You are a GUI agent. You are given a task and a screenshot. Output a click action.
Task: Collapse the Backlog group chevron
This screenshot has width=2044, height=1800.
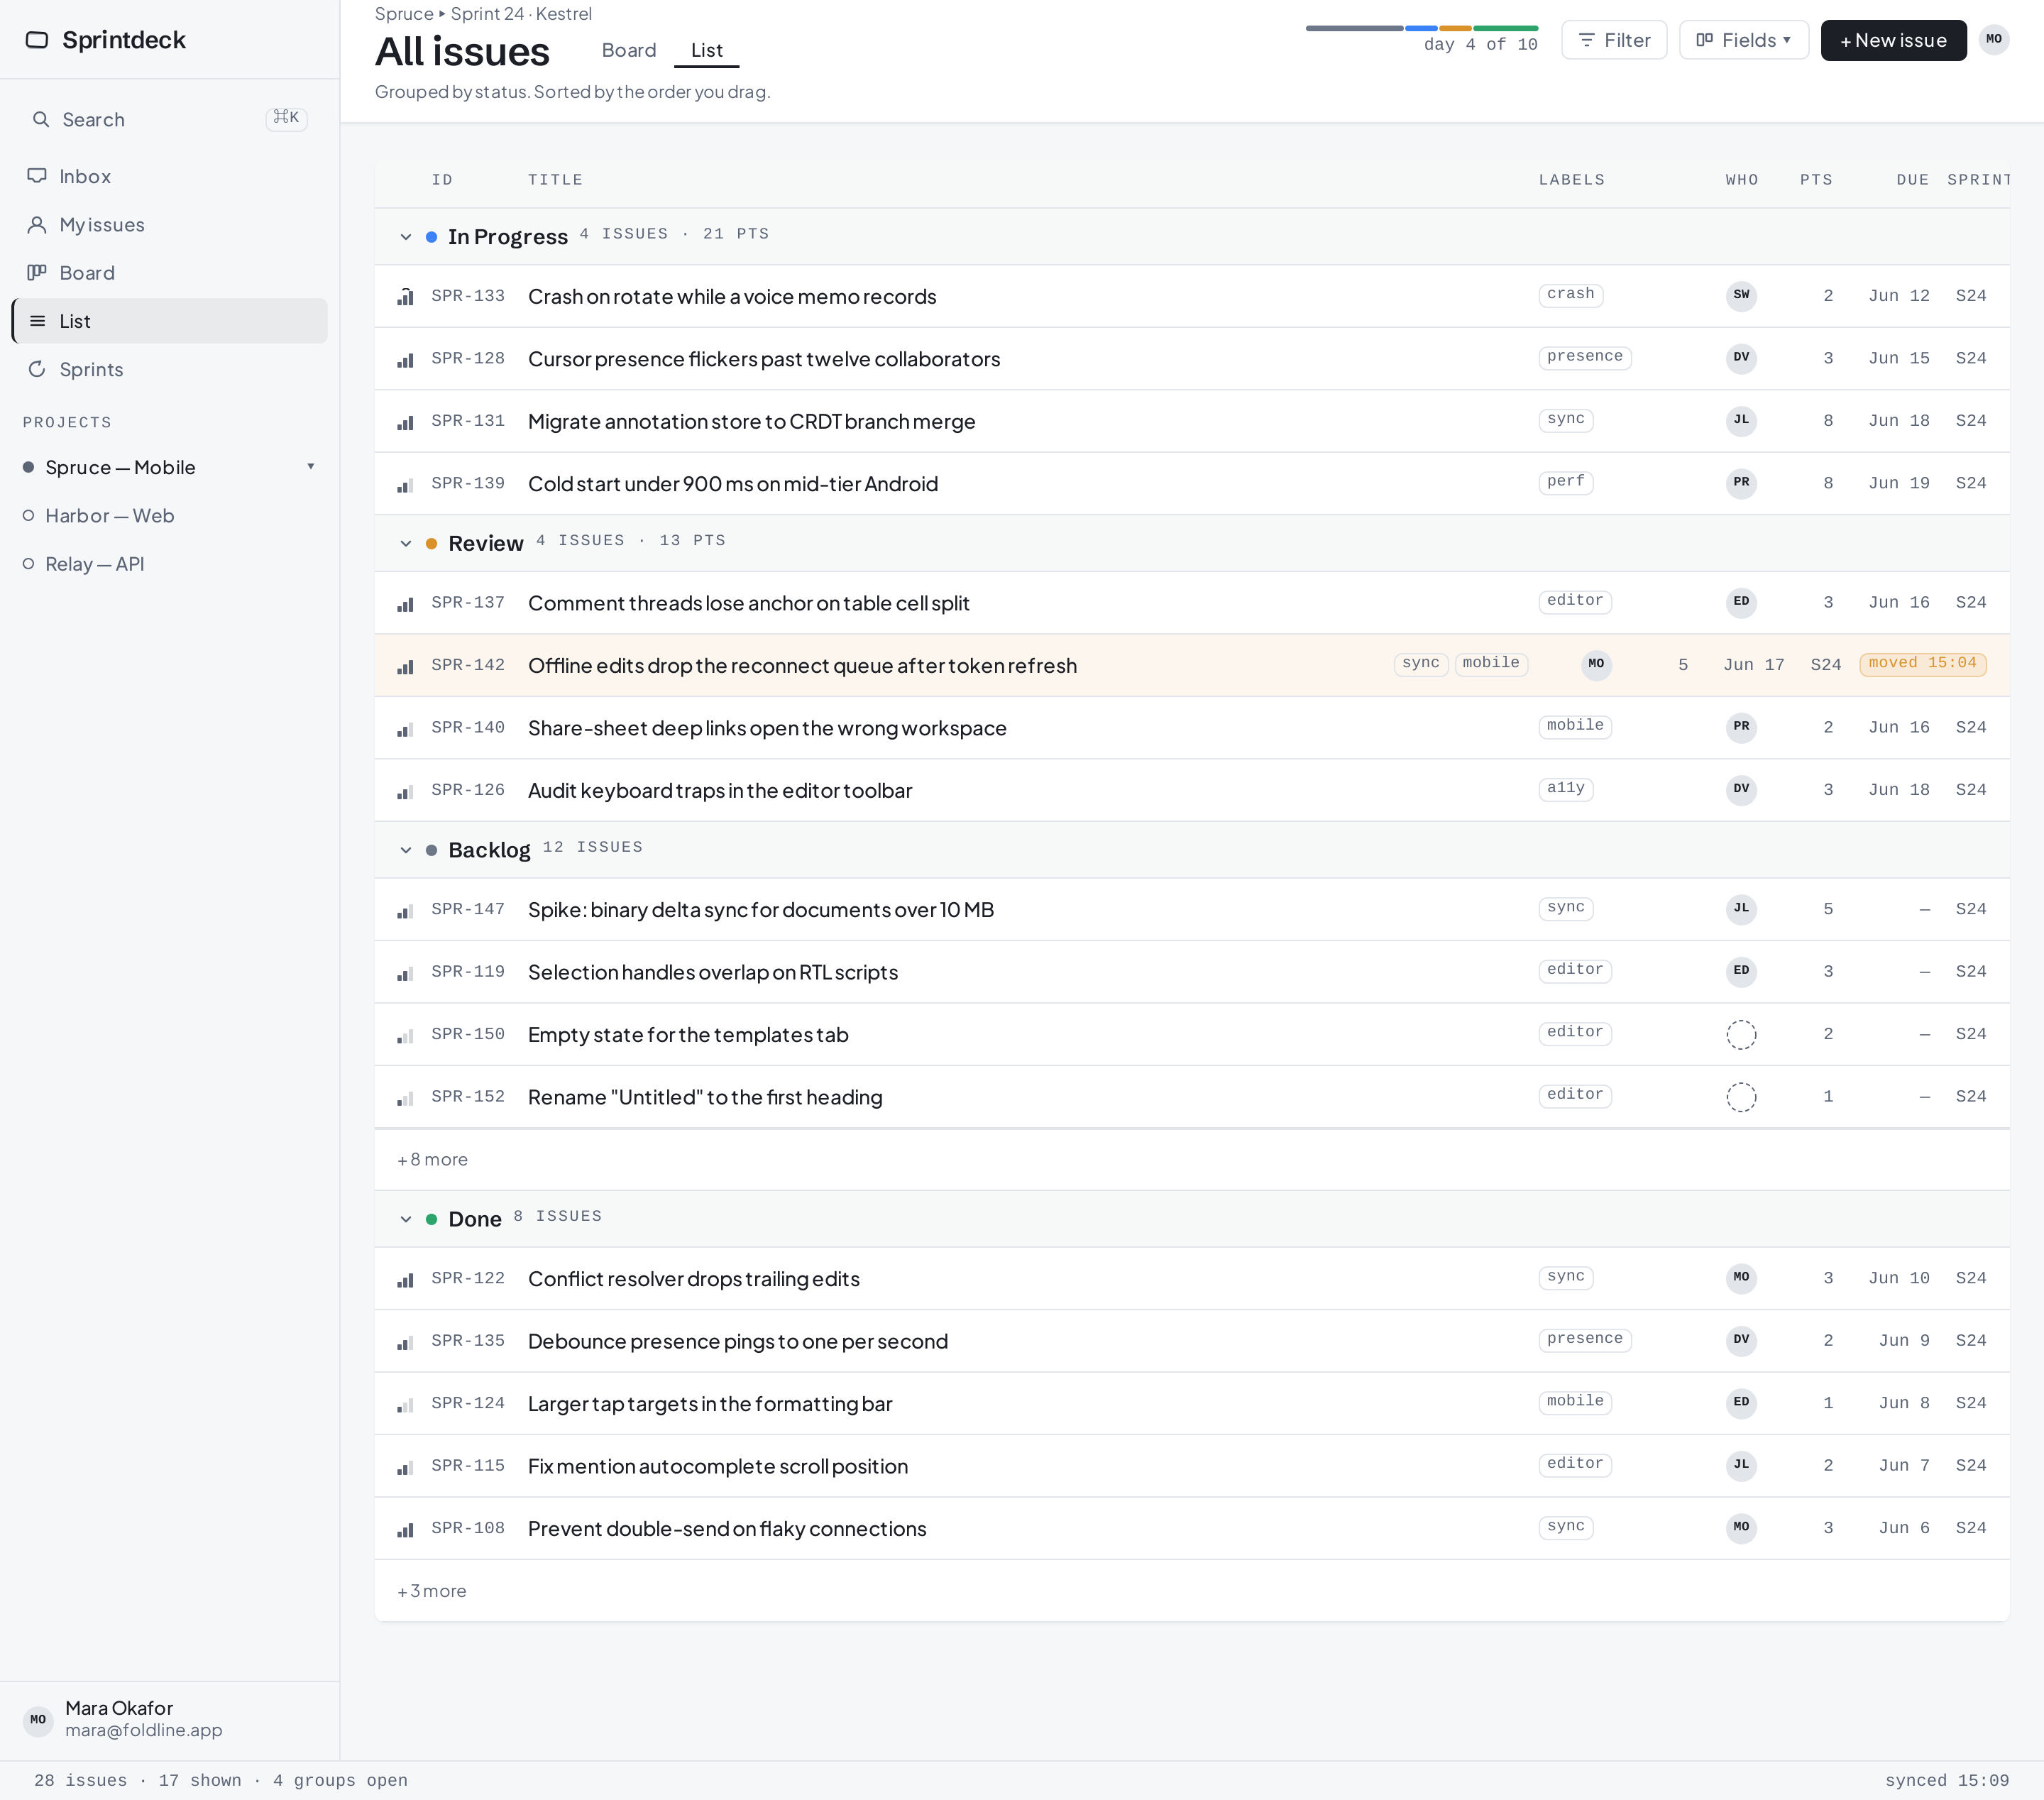(405, 850)
